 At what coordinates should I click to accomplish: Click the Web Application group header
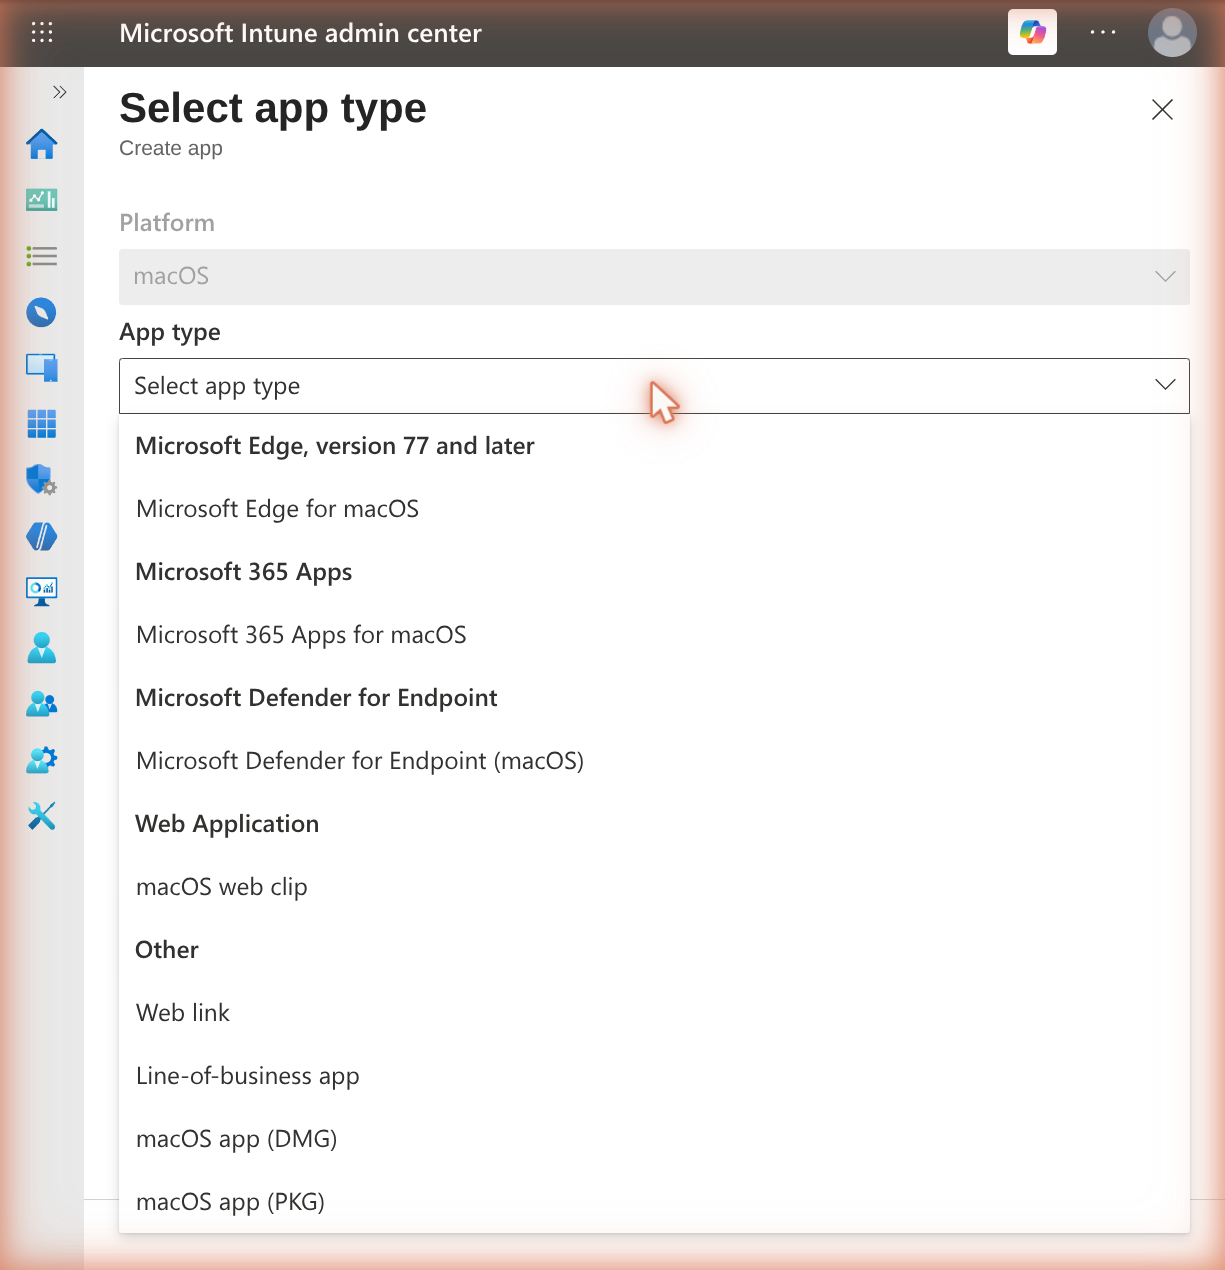[227, 824]
